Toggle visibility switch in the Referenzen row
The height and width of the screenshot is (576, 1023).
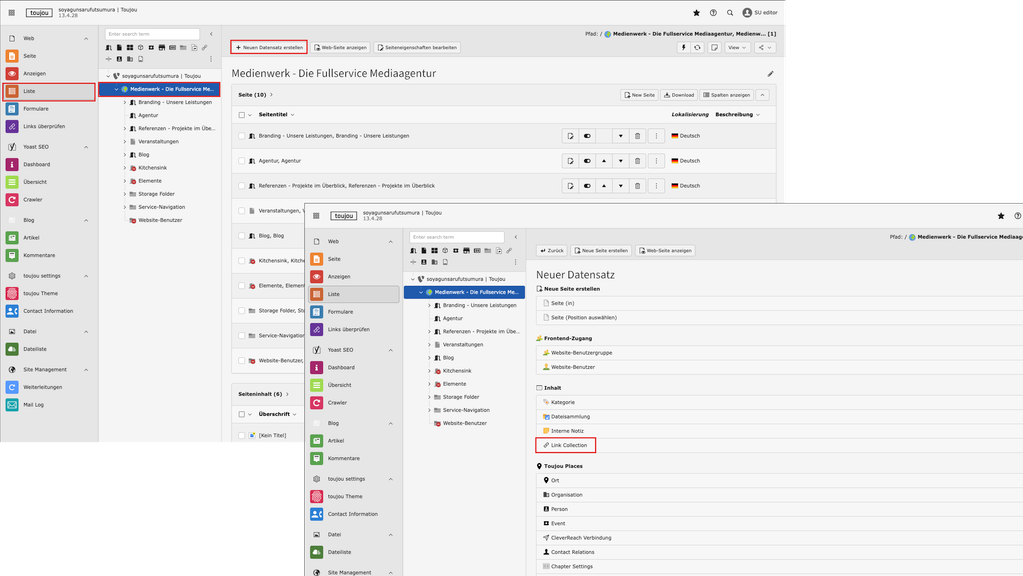point(586,186)
